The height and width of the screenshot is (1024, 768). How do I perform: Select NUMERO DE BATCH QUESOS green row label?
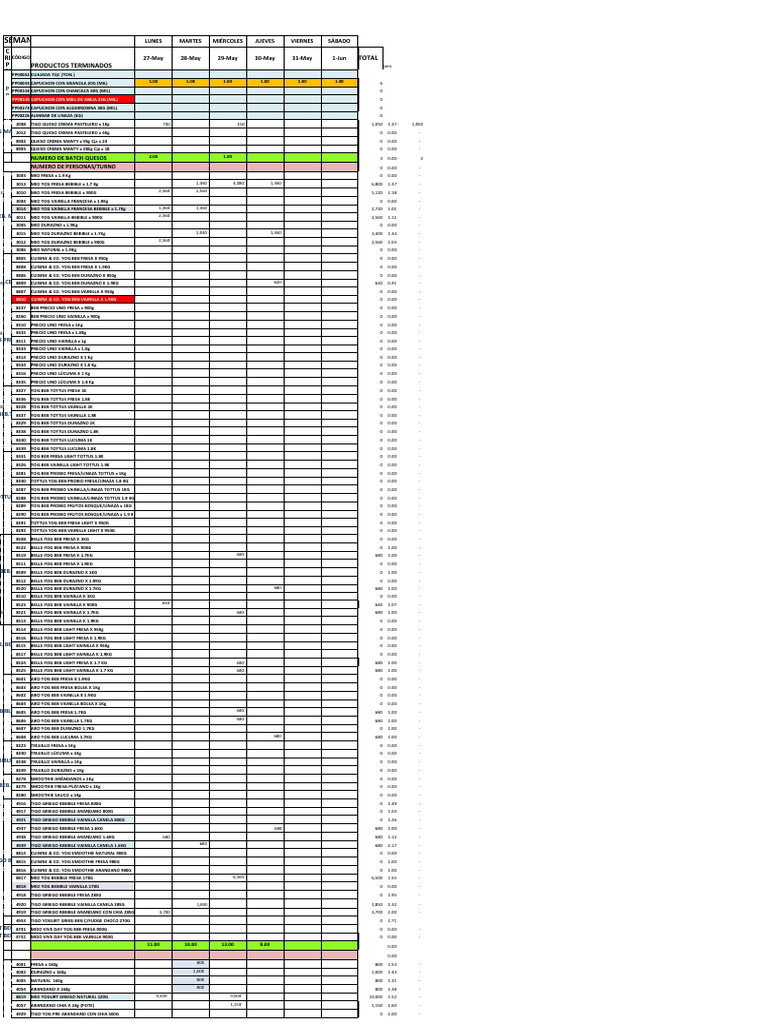82,158
